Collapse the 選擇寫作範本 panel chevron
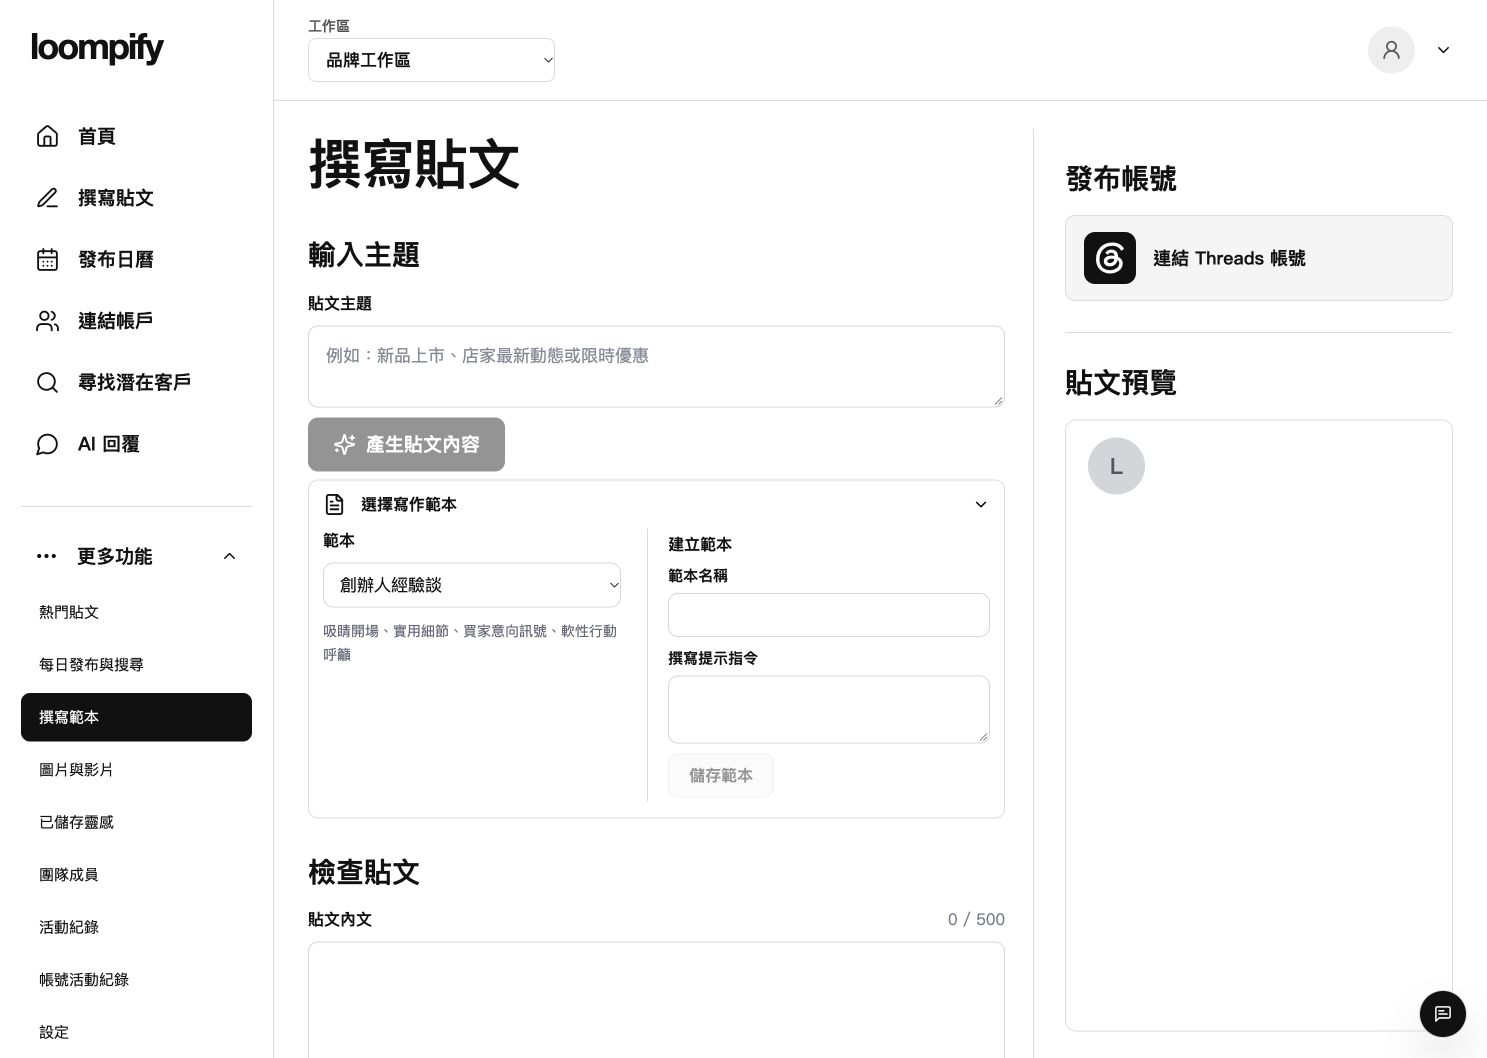Screen dimensions: 1487x1058 pos(981,504)
